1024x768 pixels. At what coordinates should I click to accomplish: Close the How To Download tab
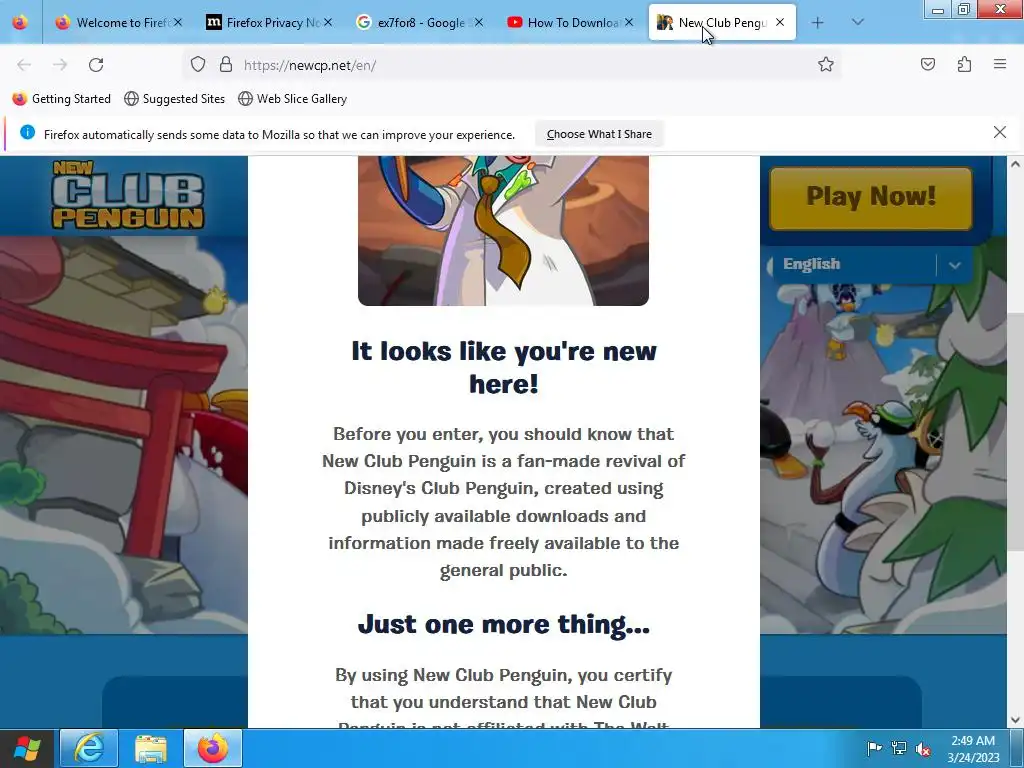[628, 22]
